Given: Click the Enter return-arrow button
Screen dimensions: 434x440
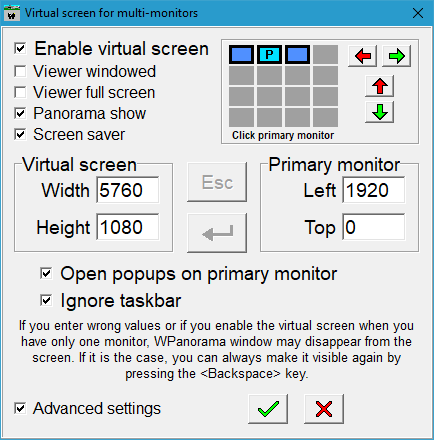Looking at the screenshot, I should pyautogui.click(x=217, y=233).
